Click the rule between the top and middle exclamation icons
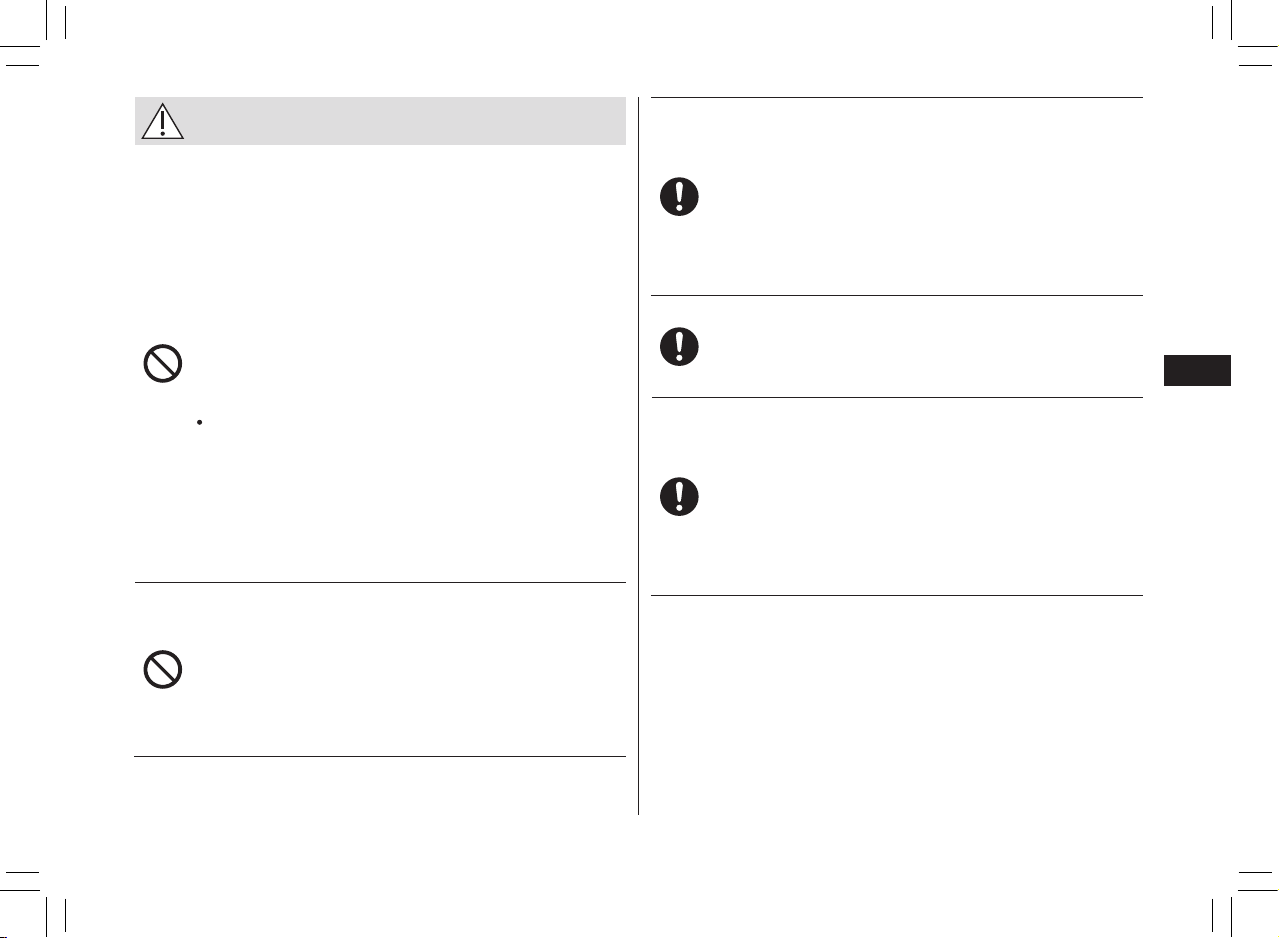Screen dimensions: 1279x938 897,295
